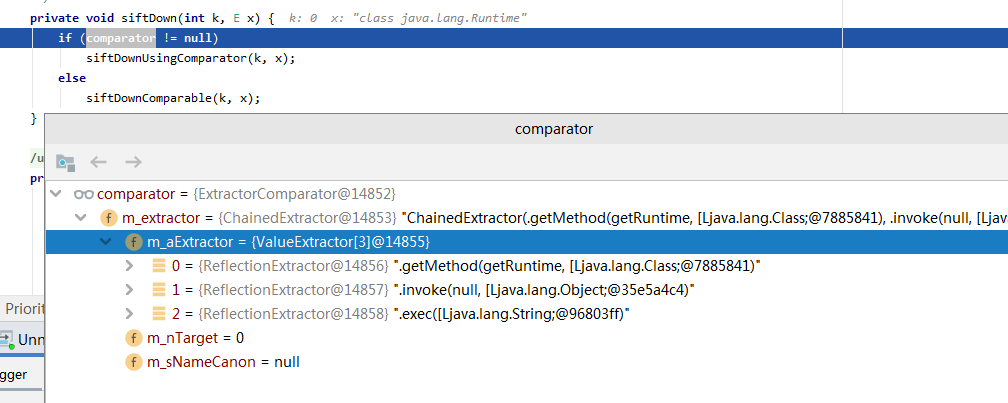Image resolution: width=1008 pixels, height=403 pixels.
Task: Click the field icon of m_nTarget
Action: tap(133, 338)
